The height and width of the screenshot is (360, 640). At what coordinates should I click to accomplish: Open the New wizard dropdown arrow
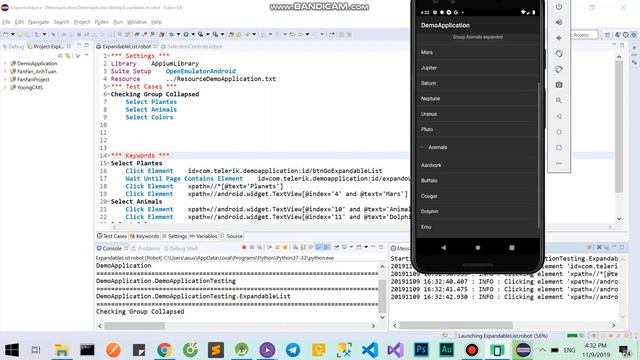(x=13, y=35)
